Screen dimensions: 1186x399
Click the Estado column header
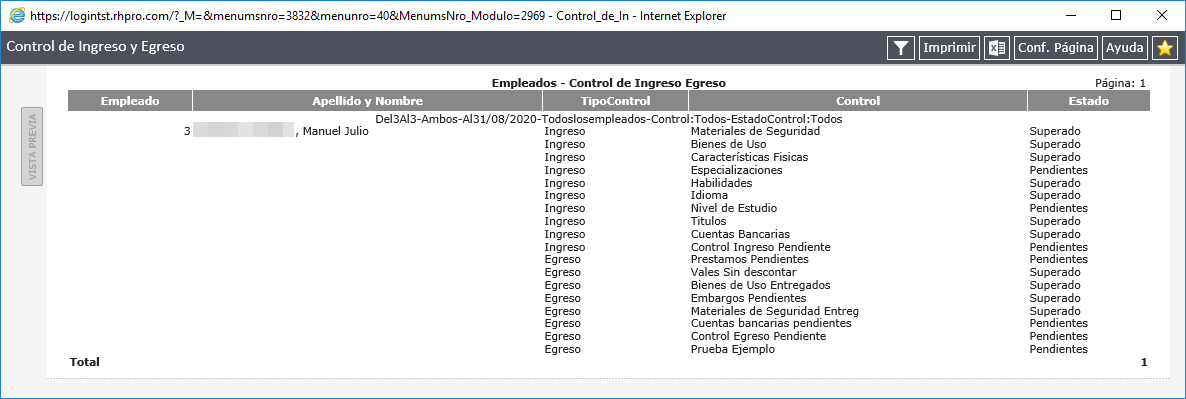1089,101
